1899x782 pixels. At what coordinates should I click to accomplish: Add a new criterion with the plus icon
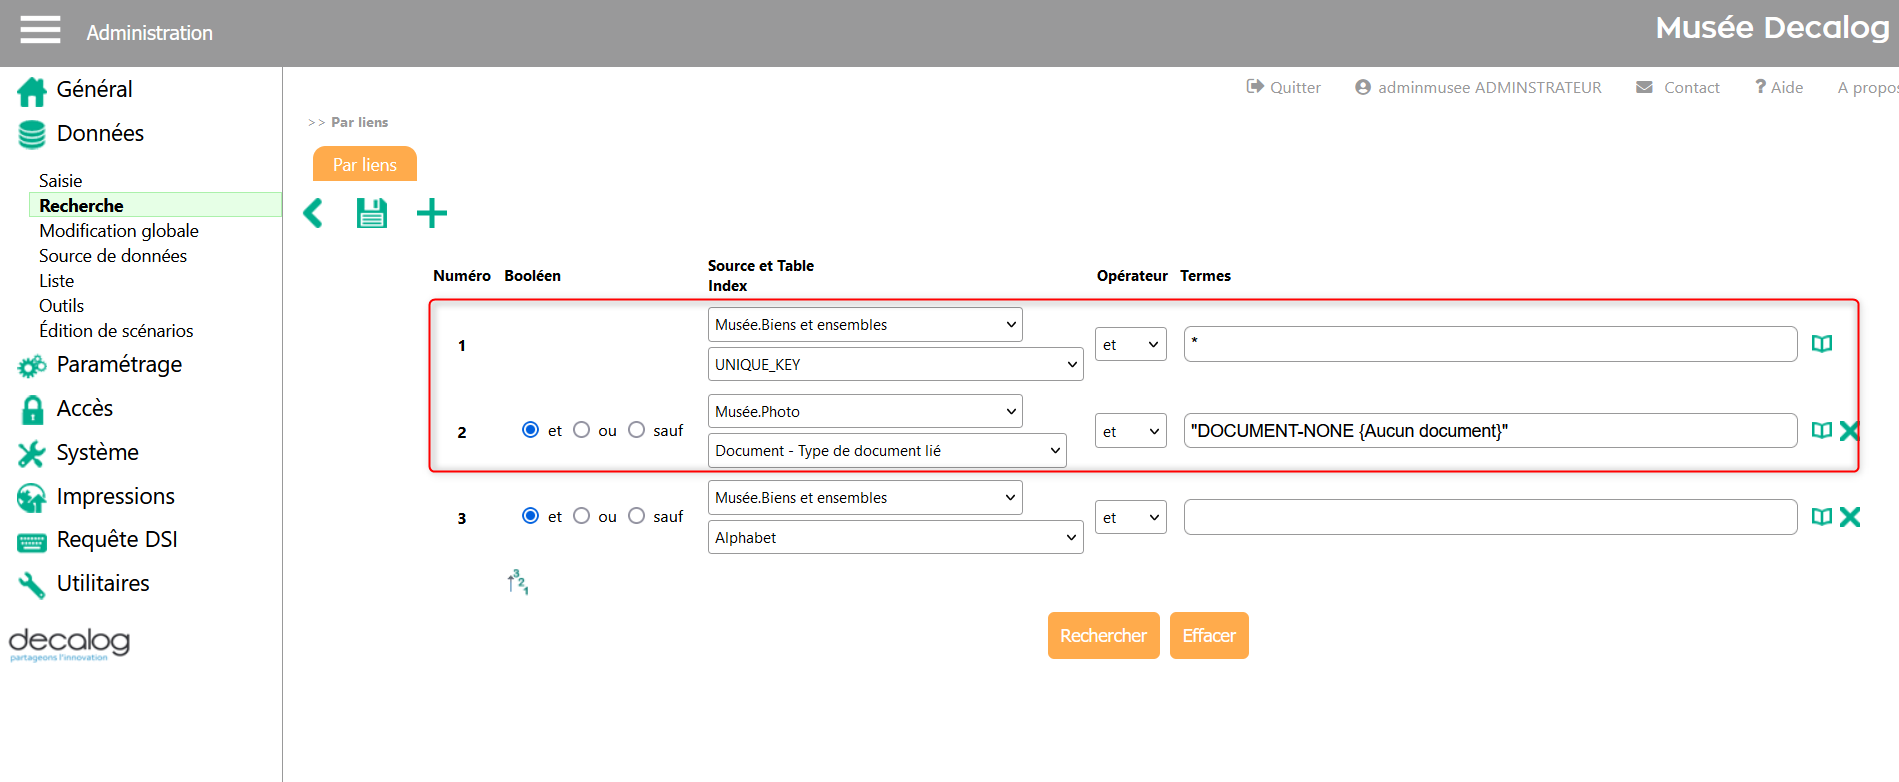point(432,213)
